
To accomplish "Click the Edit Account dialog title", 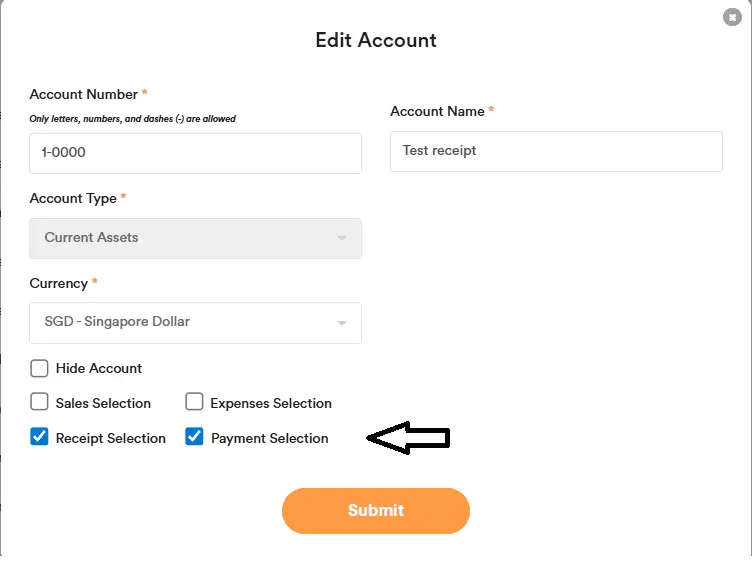I will click(x=376, y=41).
